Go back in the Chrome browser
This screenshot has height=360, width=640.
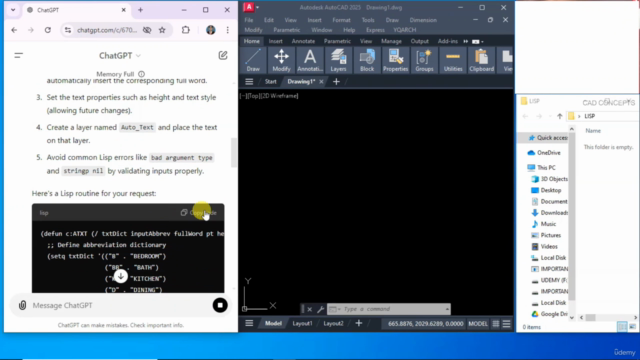[x=14, y=30]
